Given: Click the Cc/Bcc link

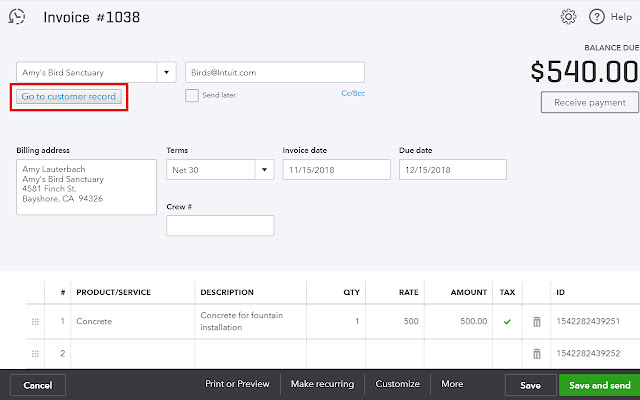Looking at the screenshot, I should pyautogui.click(x=352, y=96).
